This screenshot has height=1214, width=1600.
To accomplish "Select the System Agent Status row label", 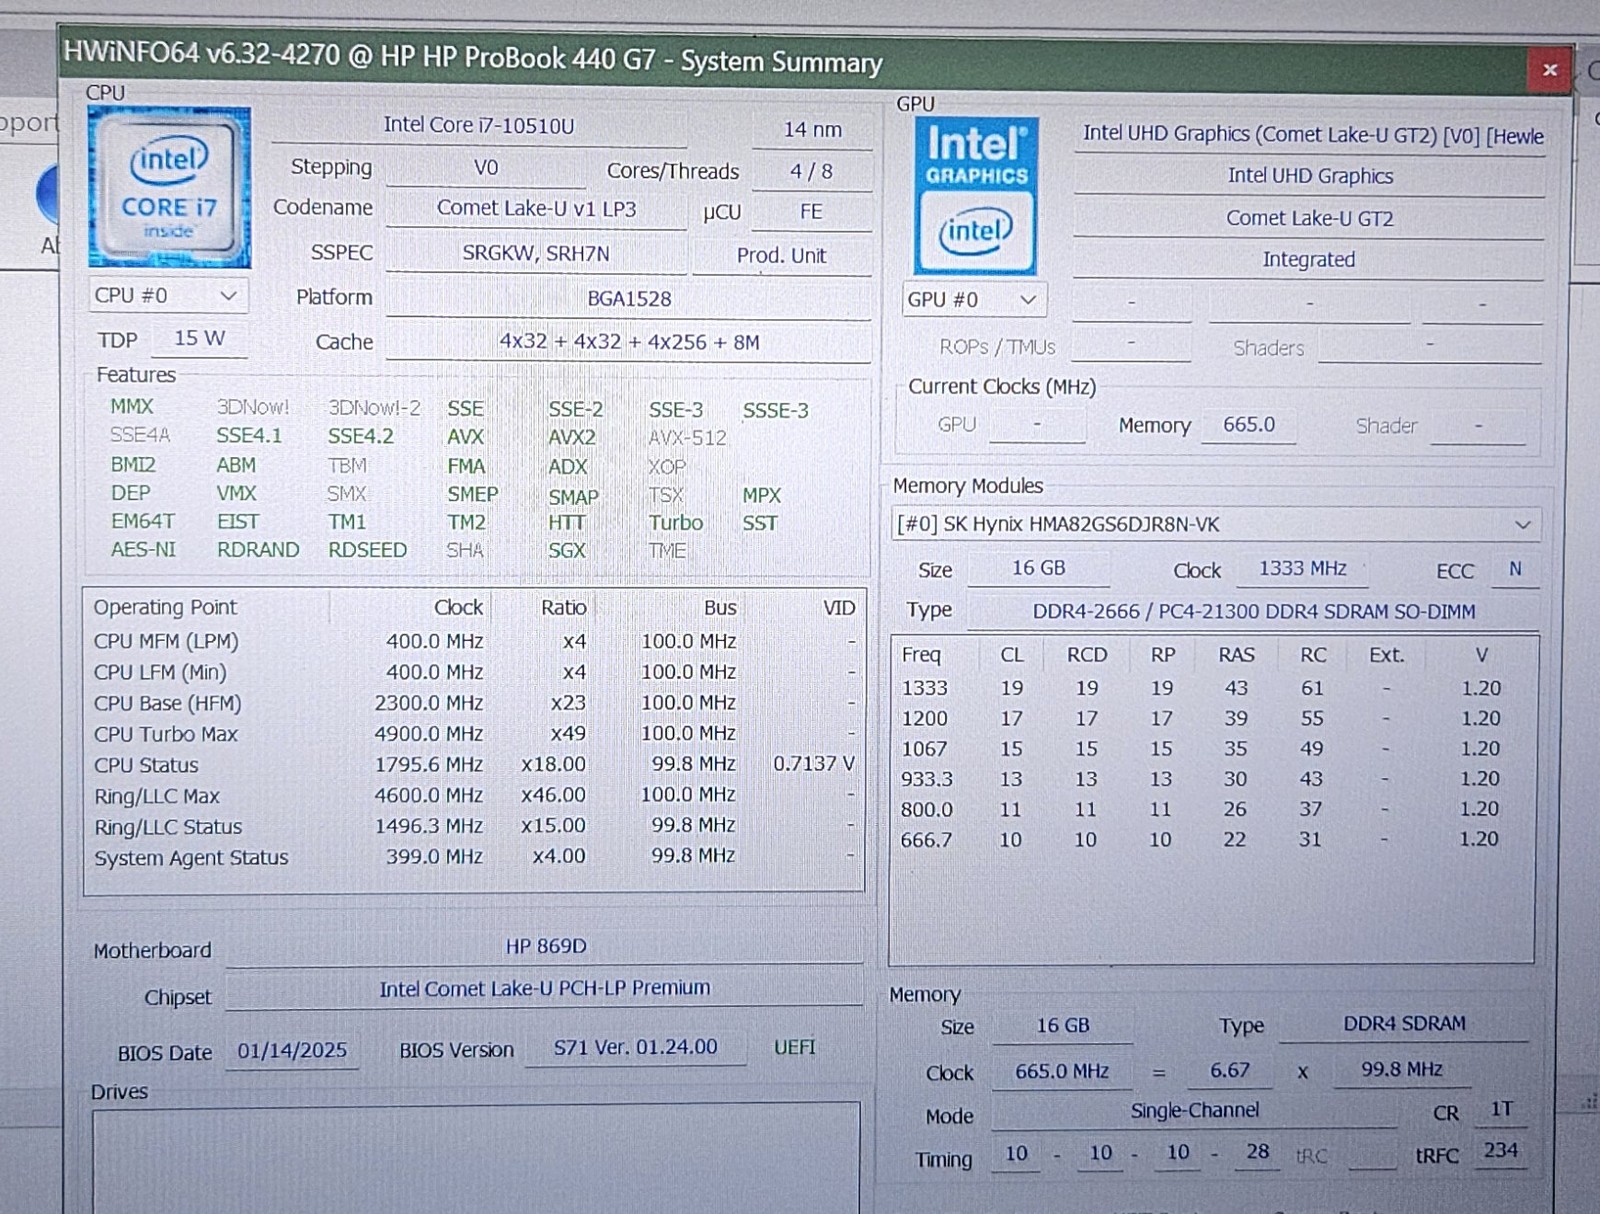I will (191, 858).
